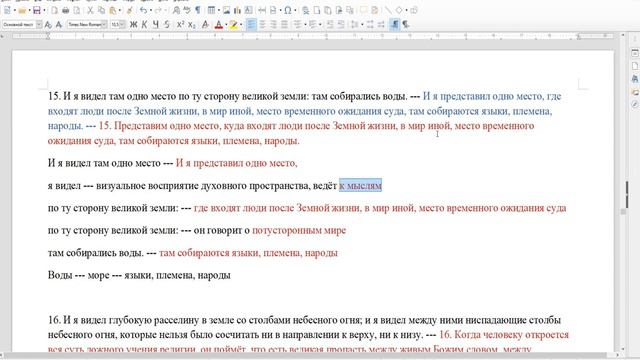Image resolution: width=640 pixels, height=360 pixels.
Task: Align paragraph left
Action: pos(251,24)
